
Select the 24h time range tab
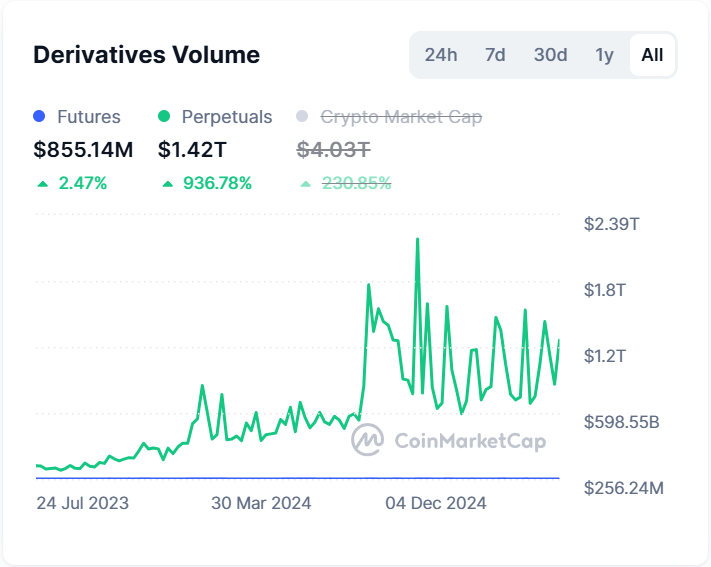440,55
